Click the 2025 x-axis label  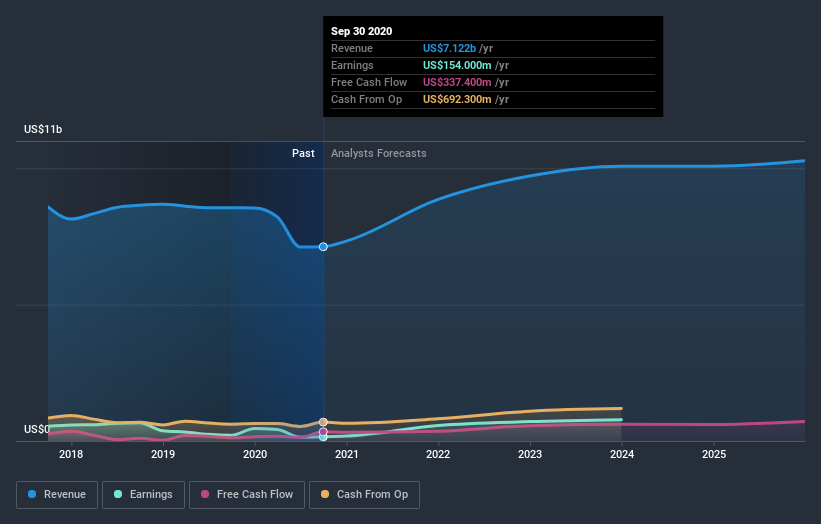click(x=714, y=454)
